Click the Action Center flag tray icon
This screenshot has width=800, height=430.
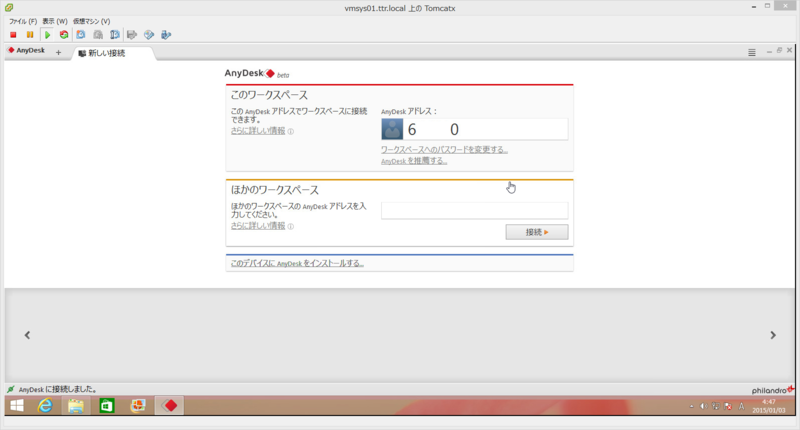(728, 407)
